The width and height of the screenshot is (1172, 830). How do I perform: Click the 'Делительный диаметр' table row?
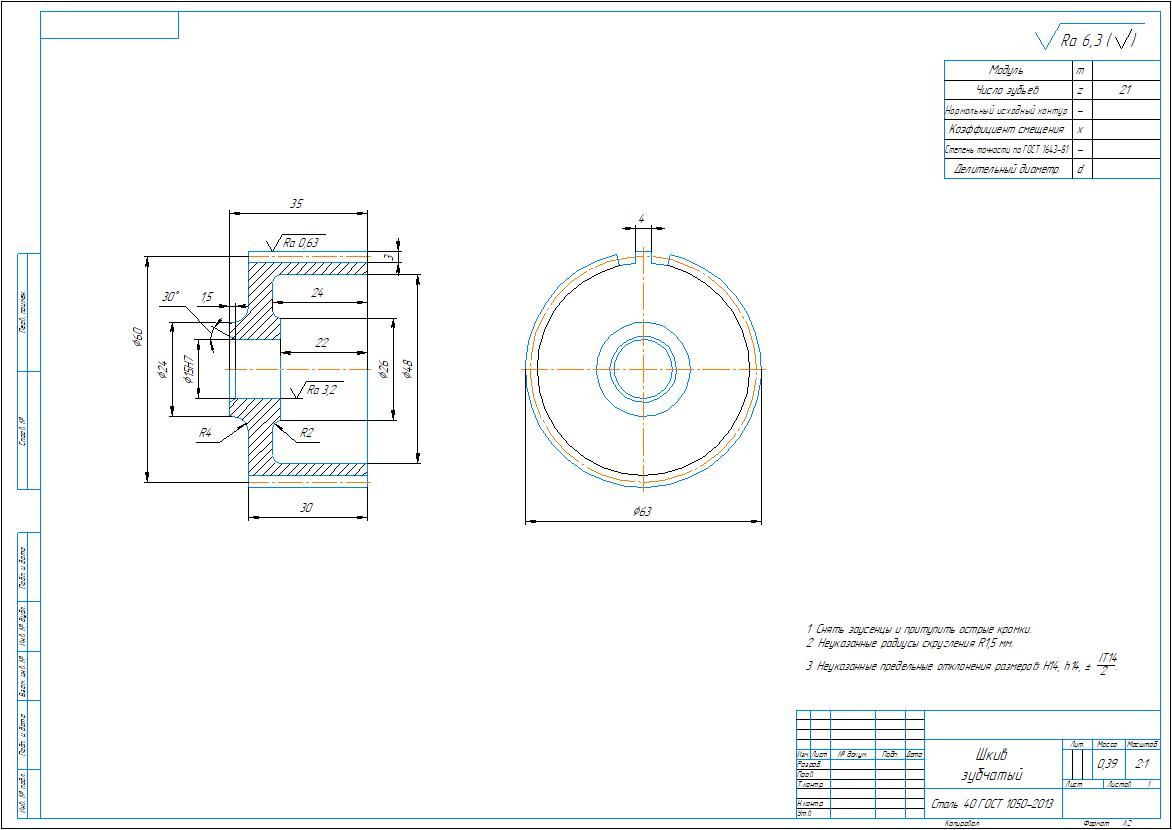tap(1006, 169)
